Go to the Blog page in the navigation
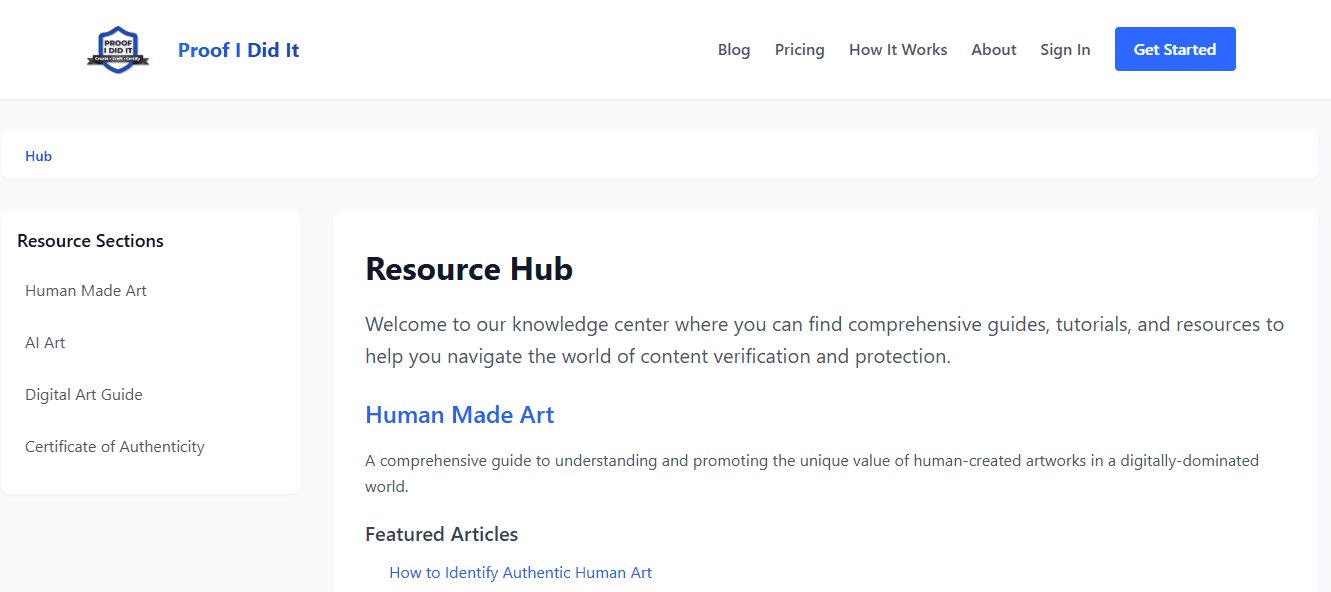 [x=733, y=50]
